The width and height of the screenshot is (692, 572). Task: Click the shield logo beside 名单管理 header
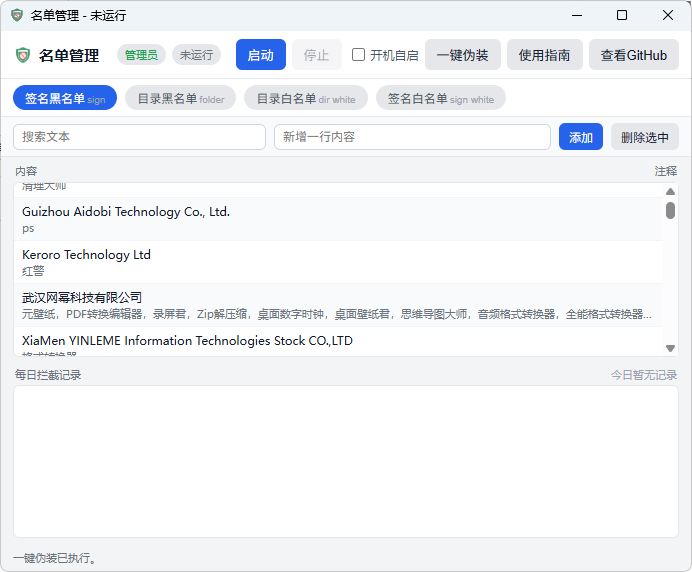point(23,55)
